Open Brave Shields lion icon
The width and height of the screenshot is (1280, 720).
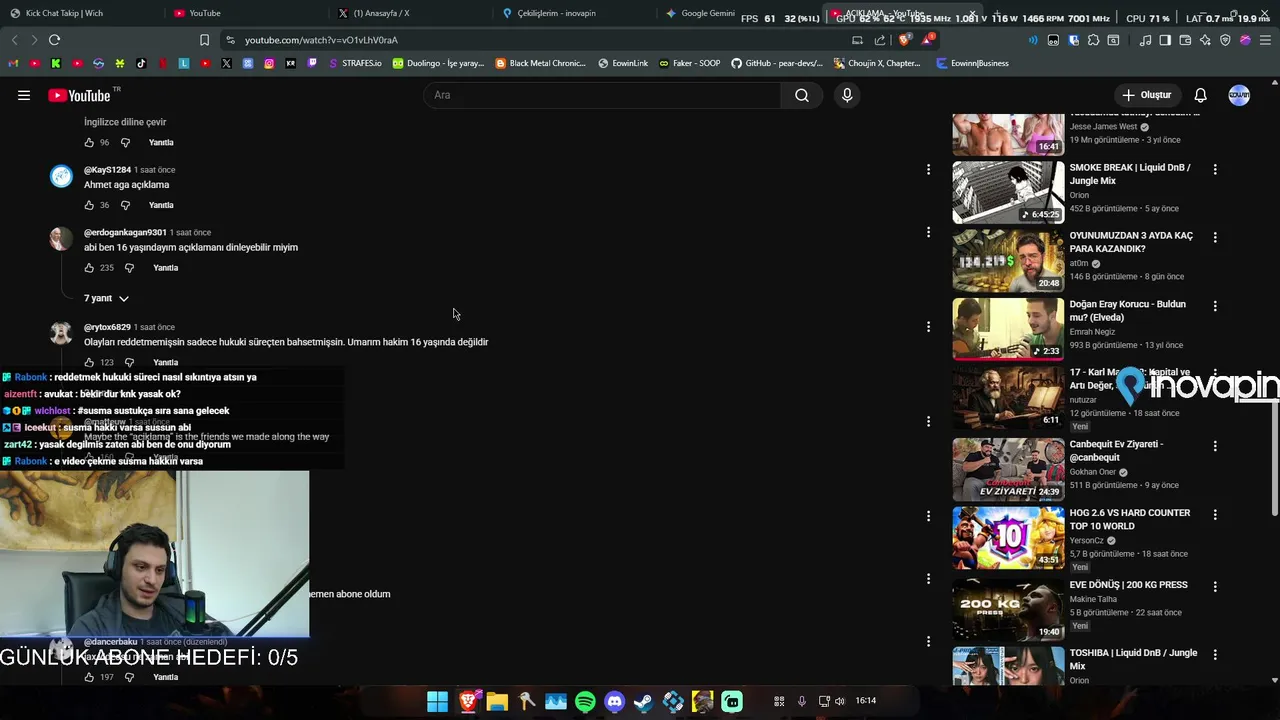(904, 40)
